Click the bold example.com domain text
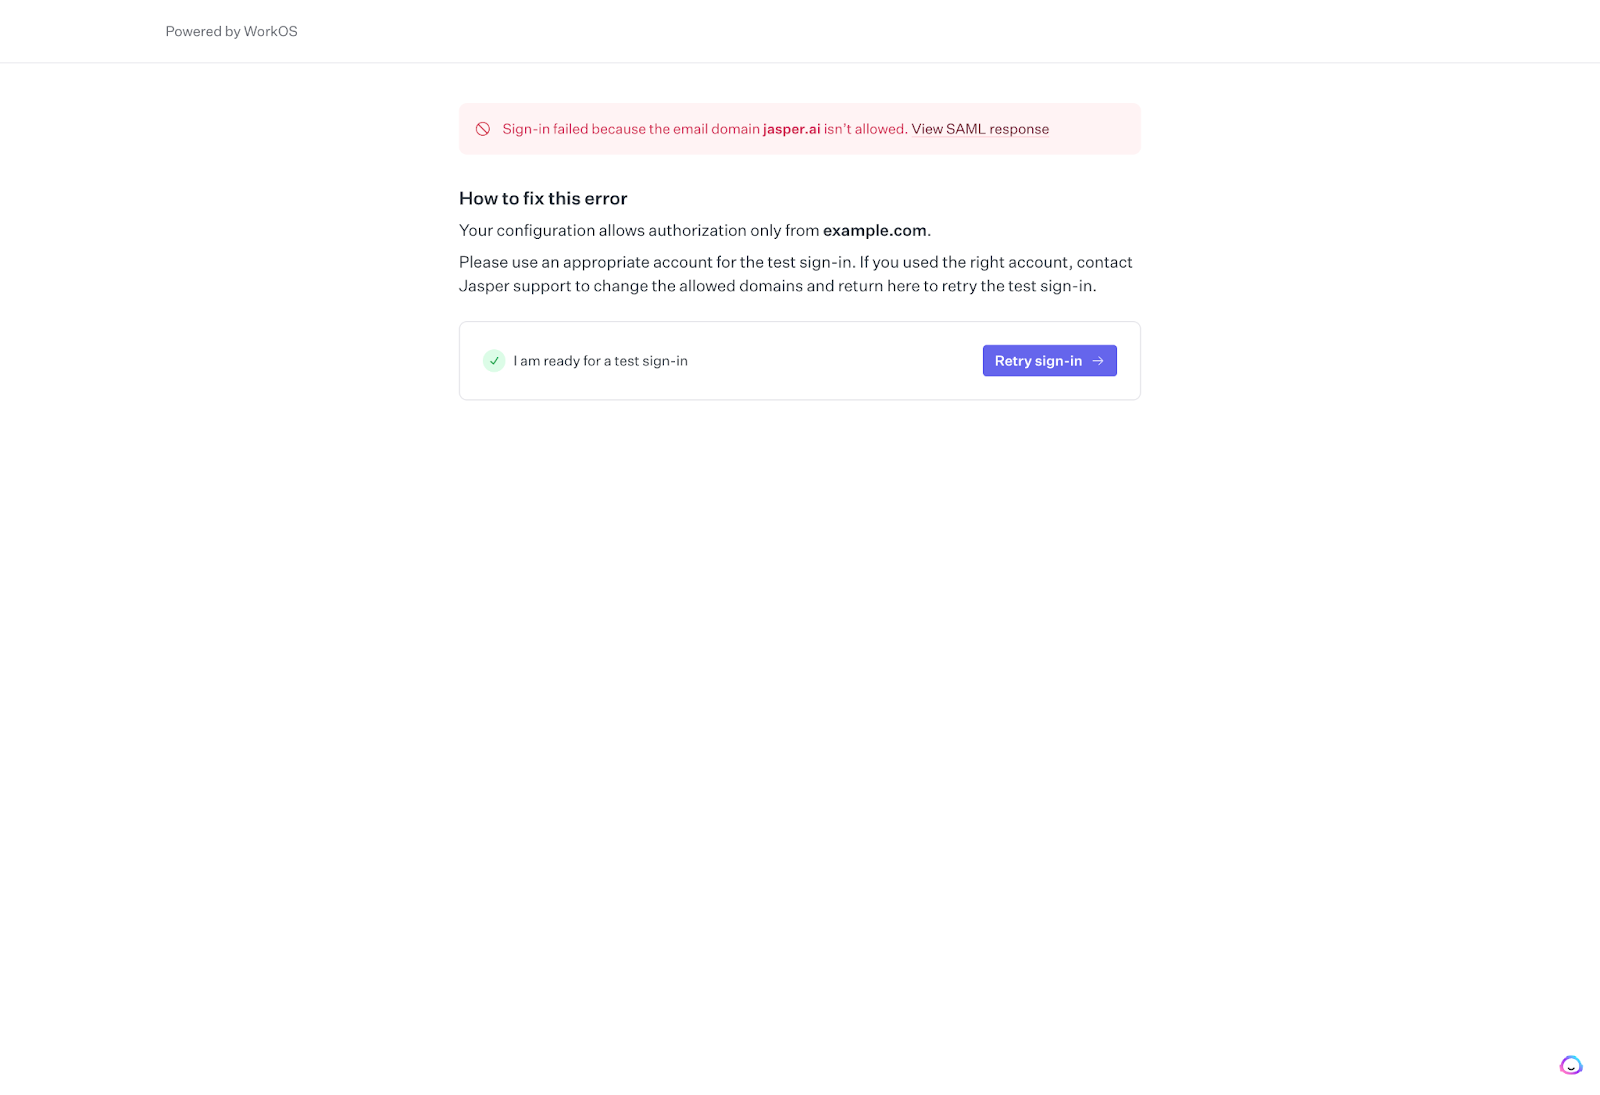The image size is (1600, 1095). coord(874,230)
